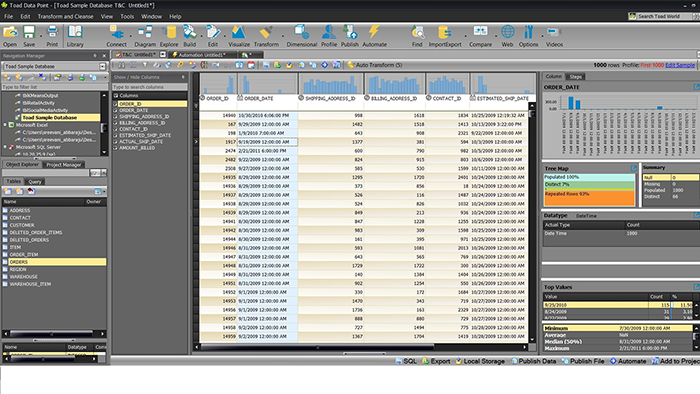Image resolution: width=700 pixels, height=394 pixels.
Task: Click the green Distinct 7% block
Action: [x=589, y=185]
